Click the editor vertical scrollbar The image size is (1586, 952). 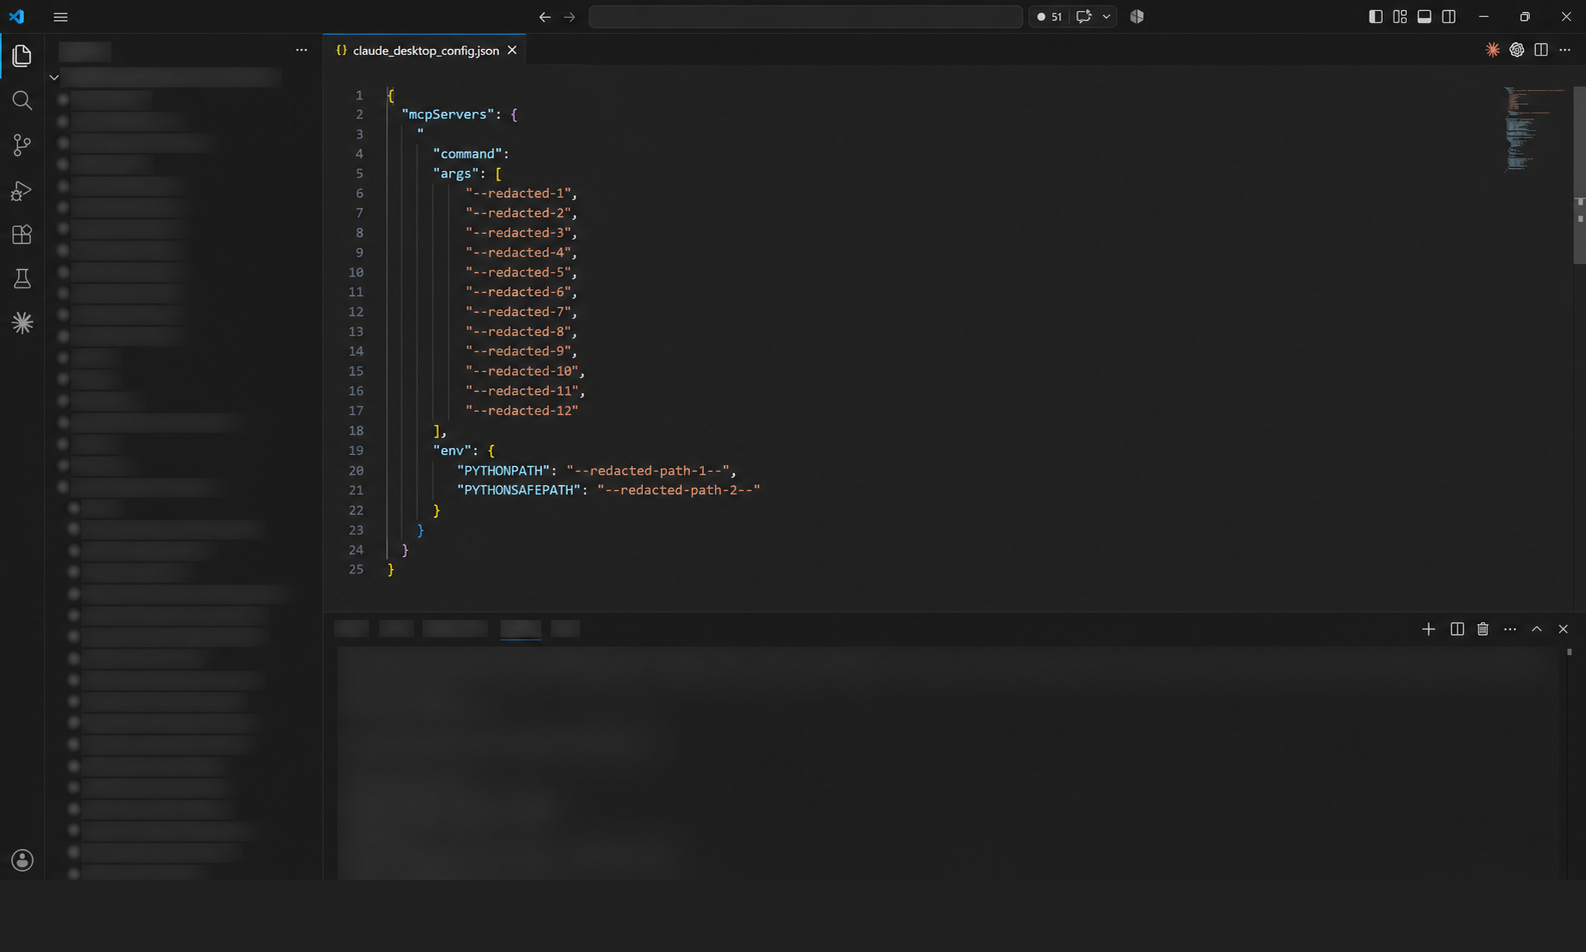pos(1580,175)
